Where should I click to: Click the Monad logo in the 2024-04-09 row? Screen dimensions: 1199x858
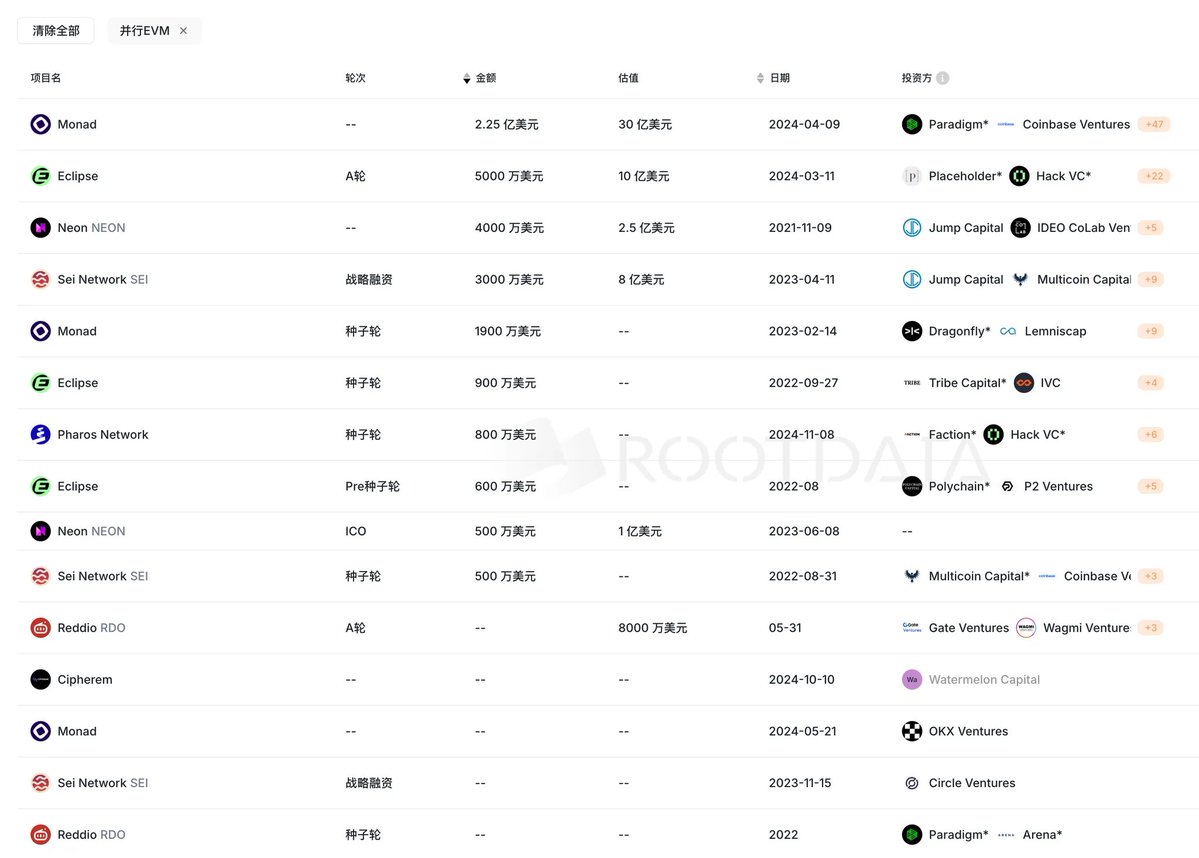[x=41, y=124]
